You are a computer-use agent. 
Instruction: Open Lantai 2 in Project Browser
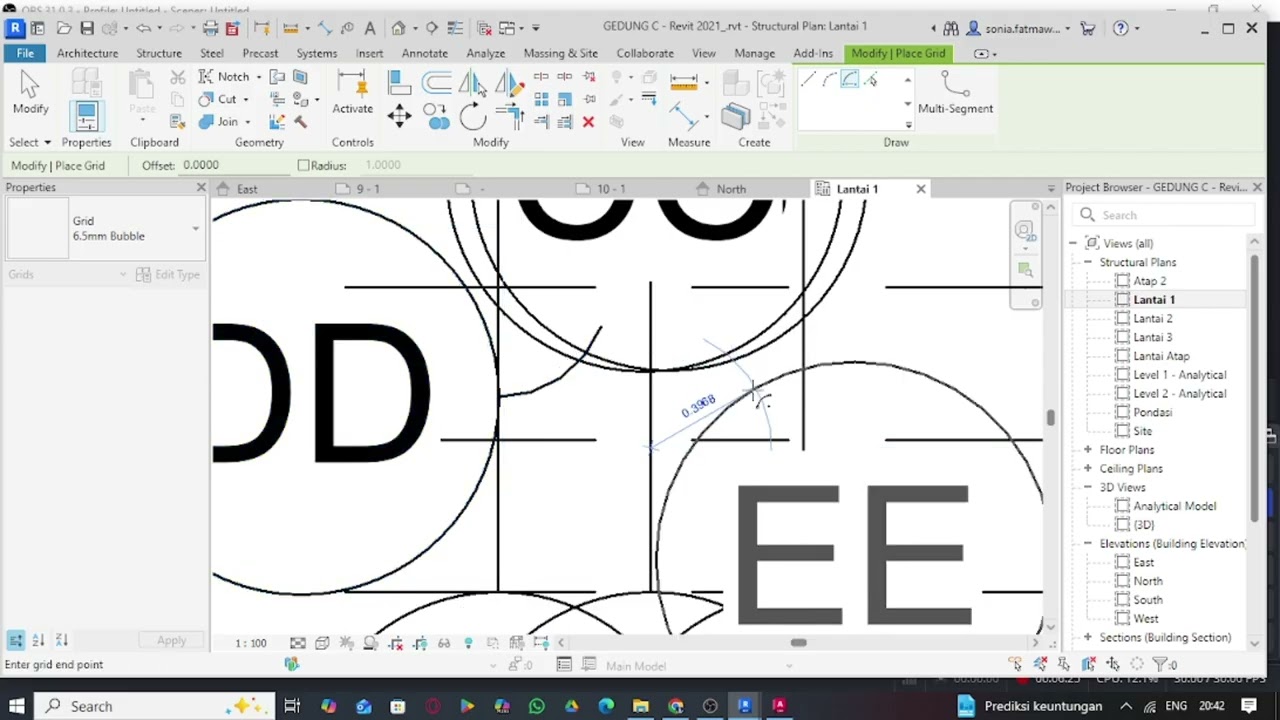(x=1152, y=318)
